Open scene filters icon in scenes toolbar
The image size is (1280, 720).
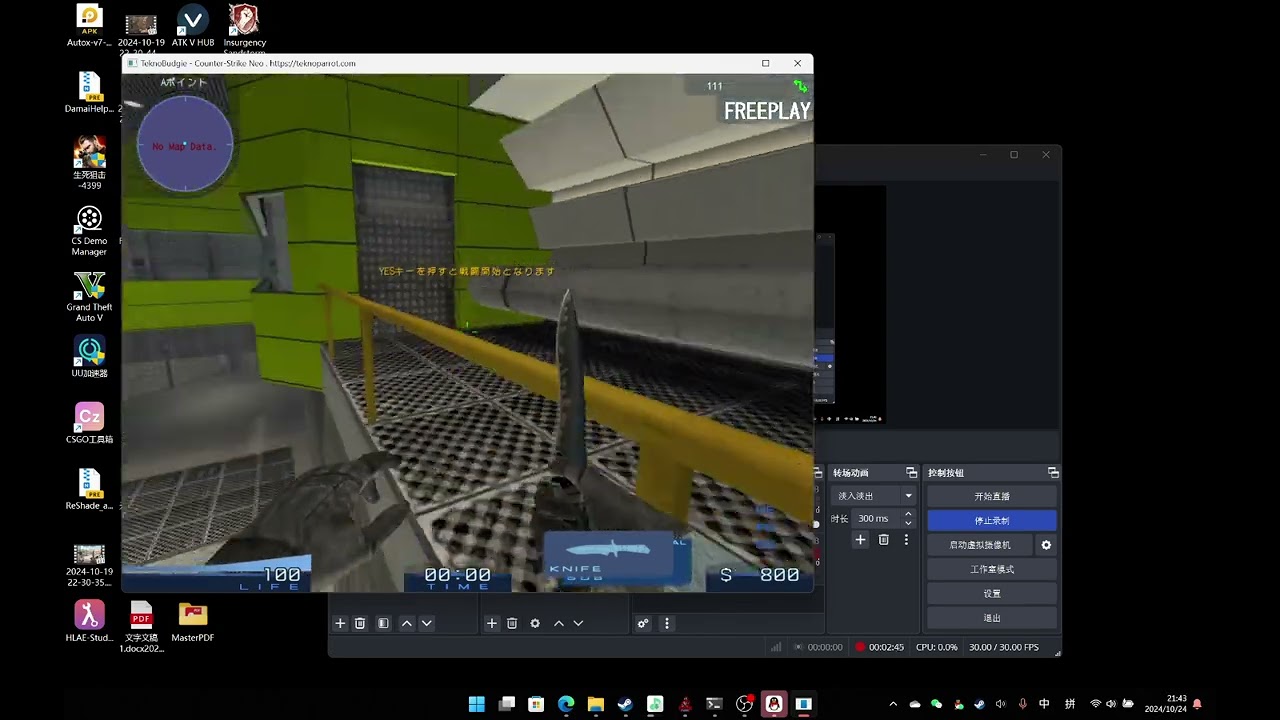(x=383, y=623)
